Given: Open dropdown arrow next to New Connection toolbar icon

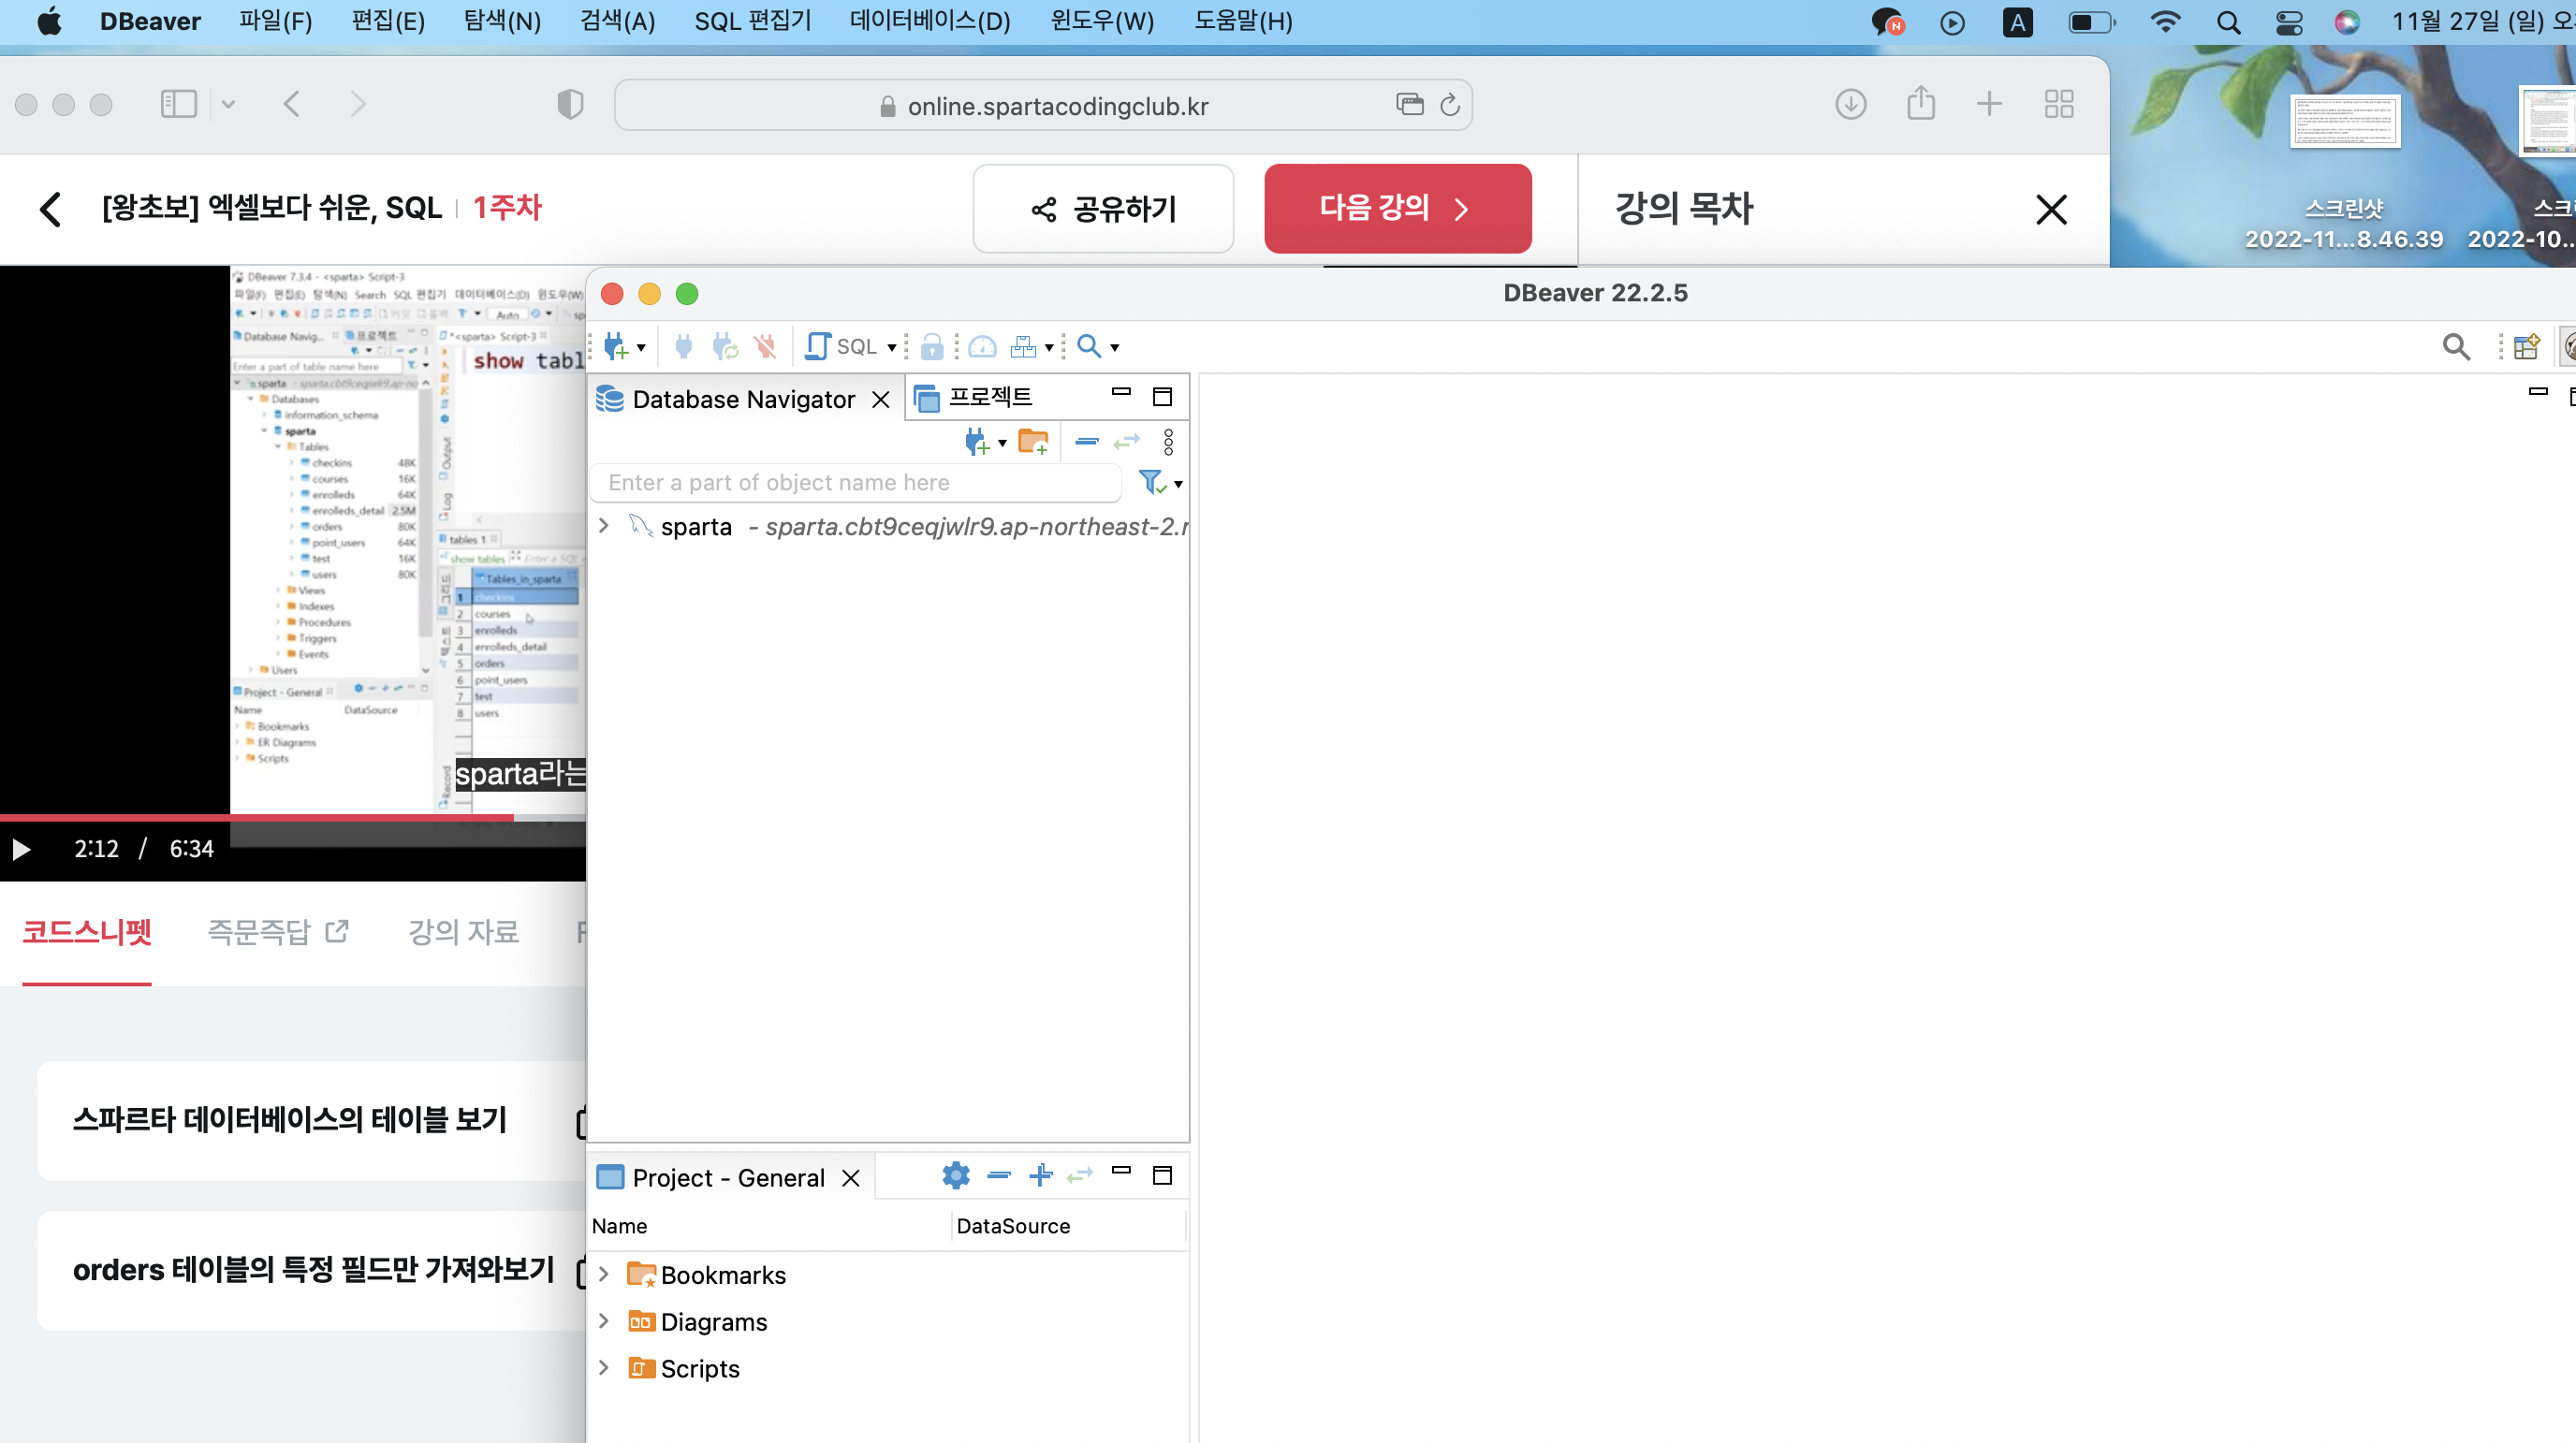Looking at the screenshot, I should click(642, 348).
